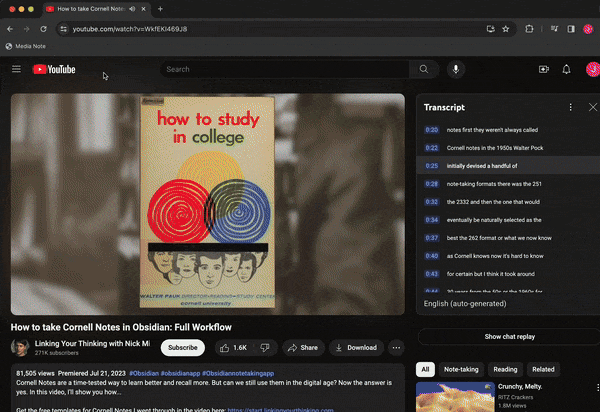Close the Transcript panel
The width and height of the screenshot is (600, 412).
coord(593,107)
